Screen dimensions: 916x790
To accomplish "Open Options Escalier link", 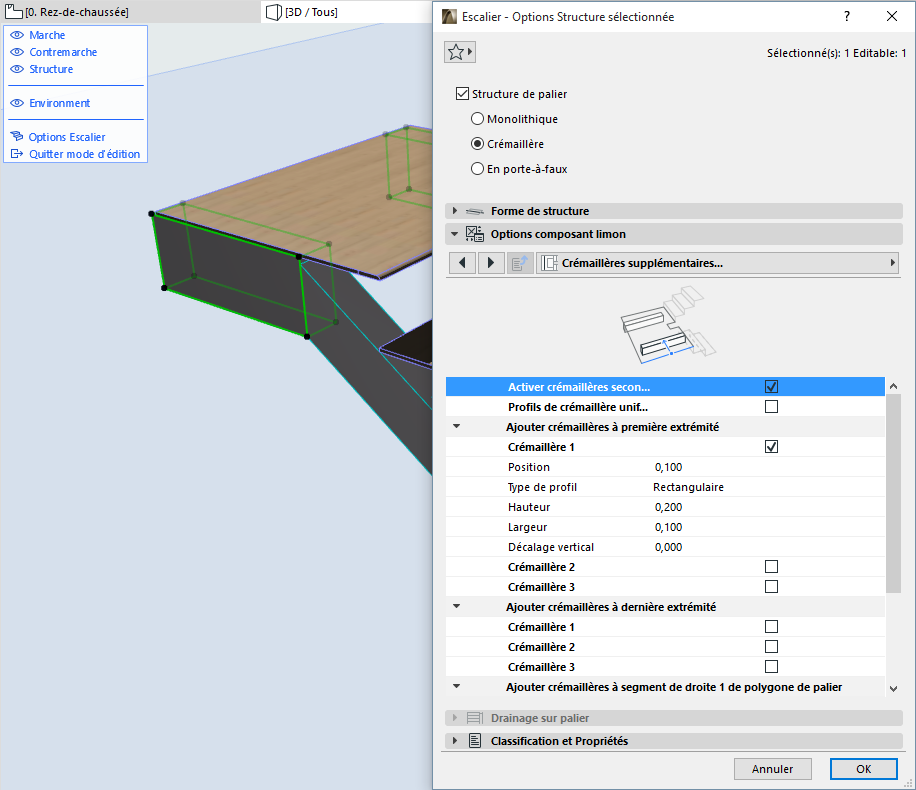I will 67,137.
